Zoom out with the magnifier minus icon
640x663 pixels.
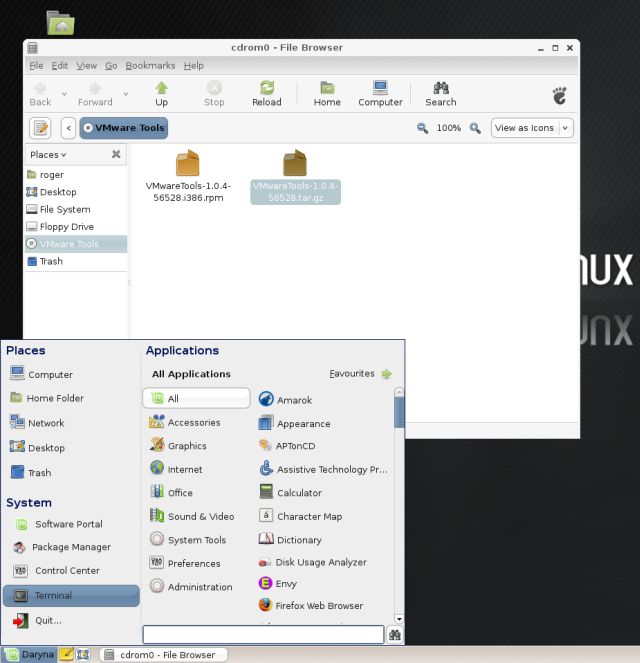coord(422,128)
